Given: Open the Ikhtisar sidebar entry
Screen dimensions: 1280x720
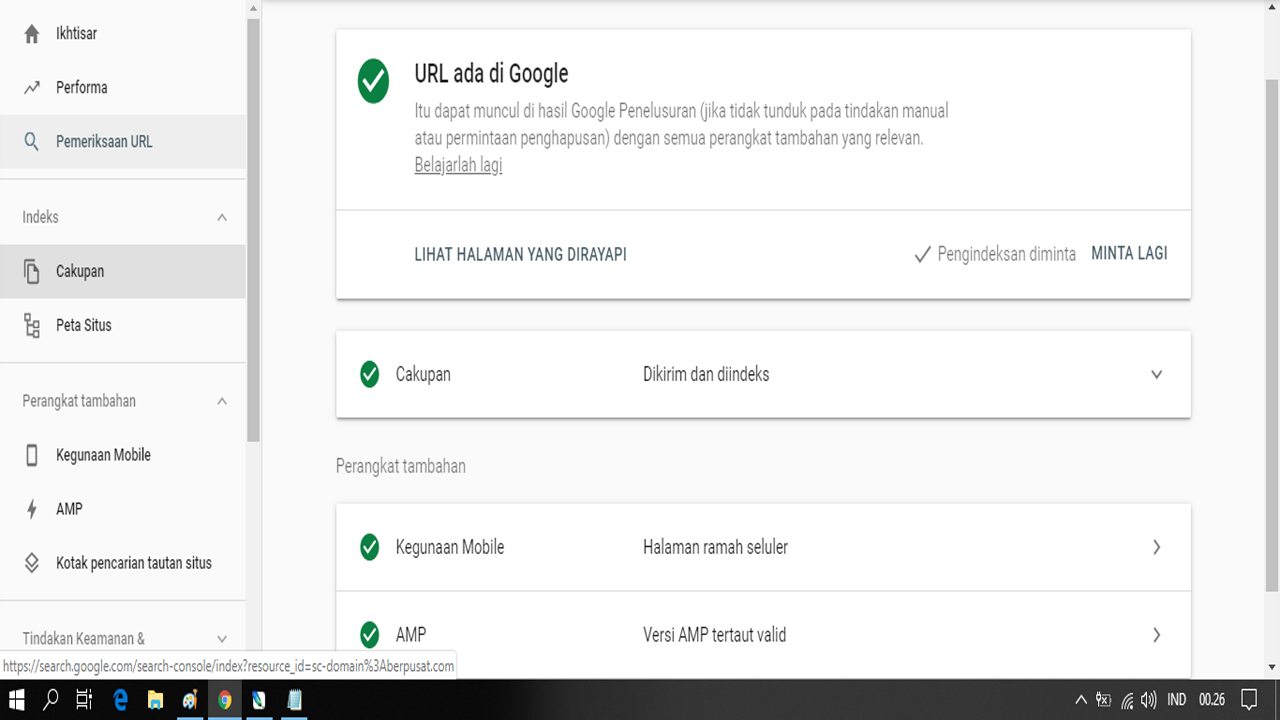Looking at the screenshot, I should (x=31, y=33).
